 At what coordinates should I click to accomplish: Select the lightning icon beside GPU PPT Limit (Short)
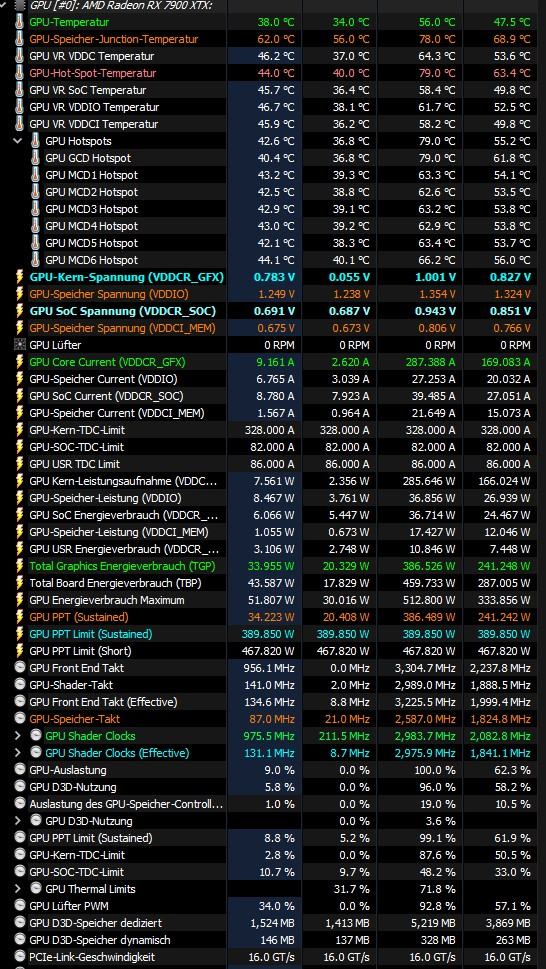pos(20,651)
